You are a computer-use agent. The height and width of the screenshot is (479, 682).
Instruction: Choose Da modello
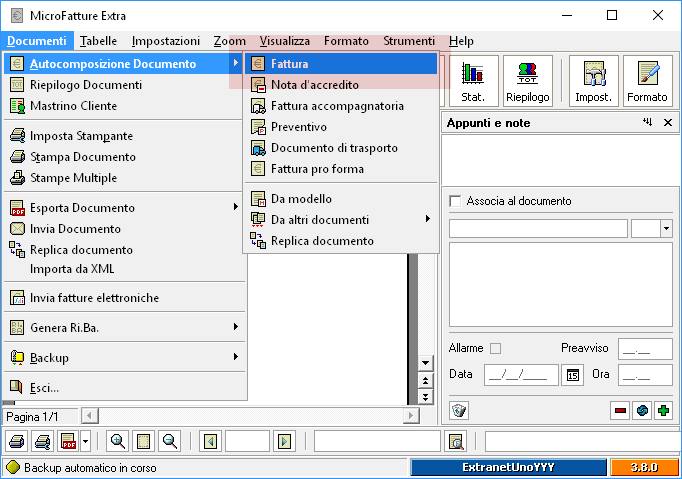point(341,199)
